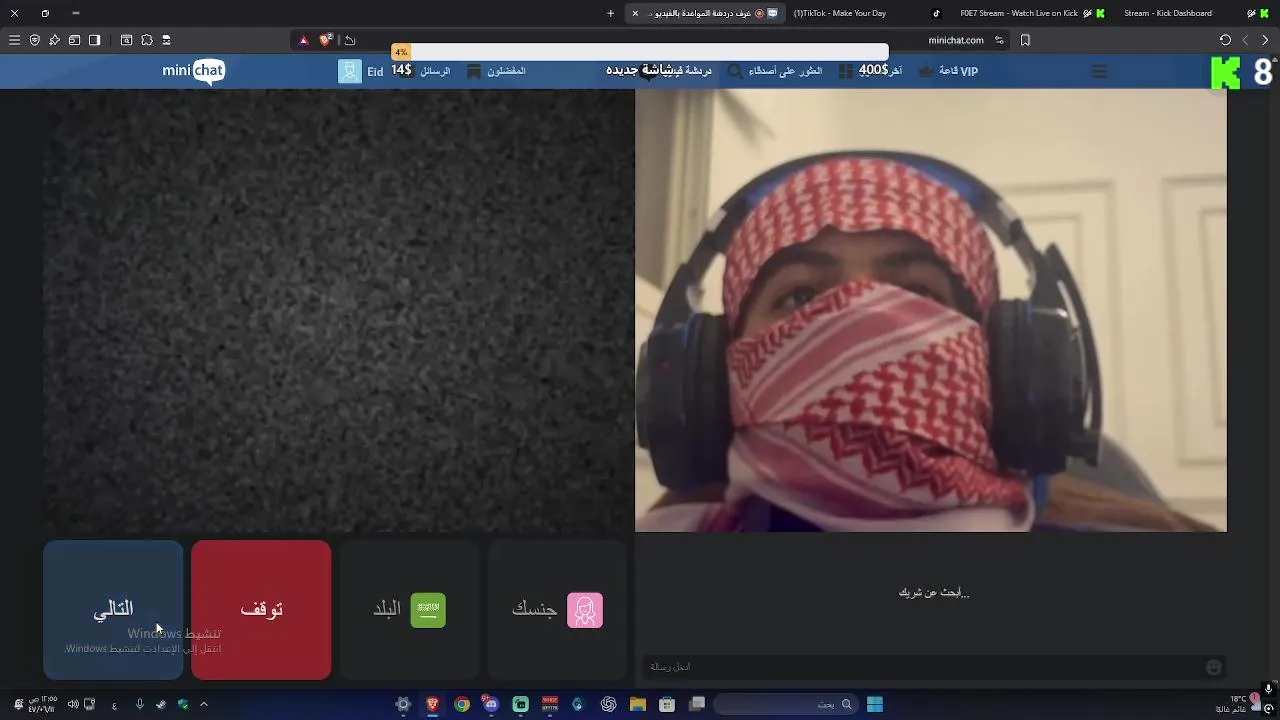Click the 400$ giveaway link
Image resolution: width=1280 pixels, height=720 pixels.
point(871,71)
